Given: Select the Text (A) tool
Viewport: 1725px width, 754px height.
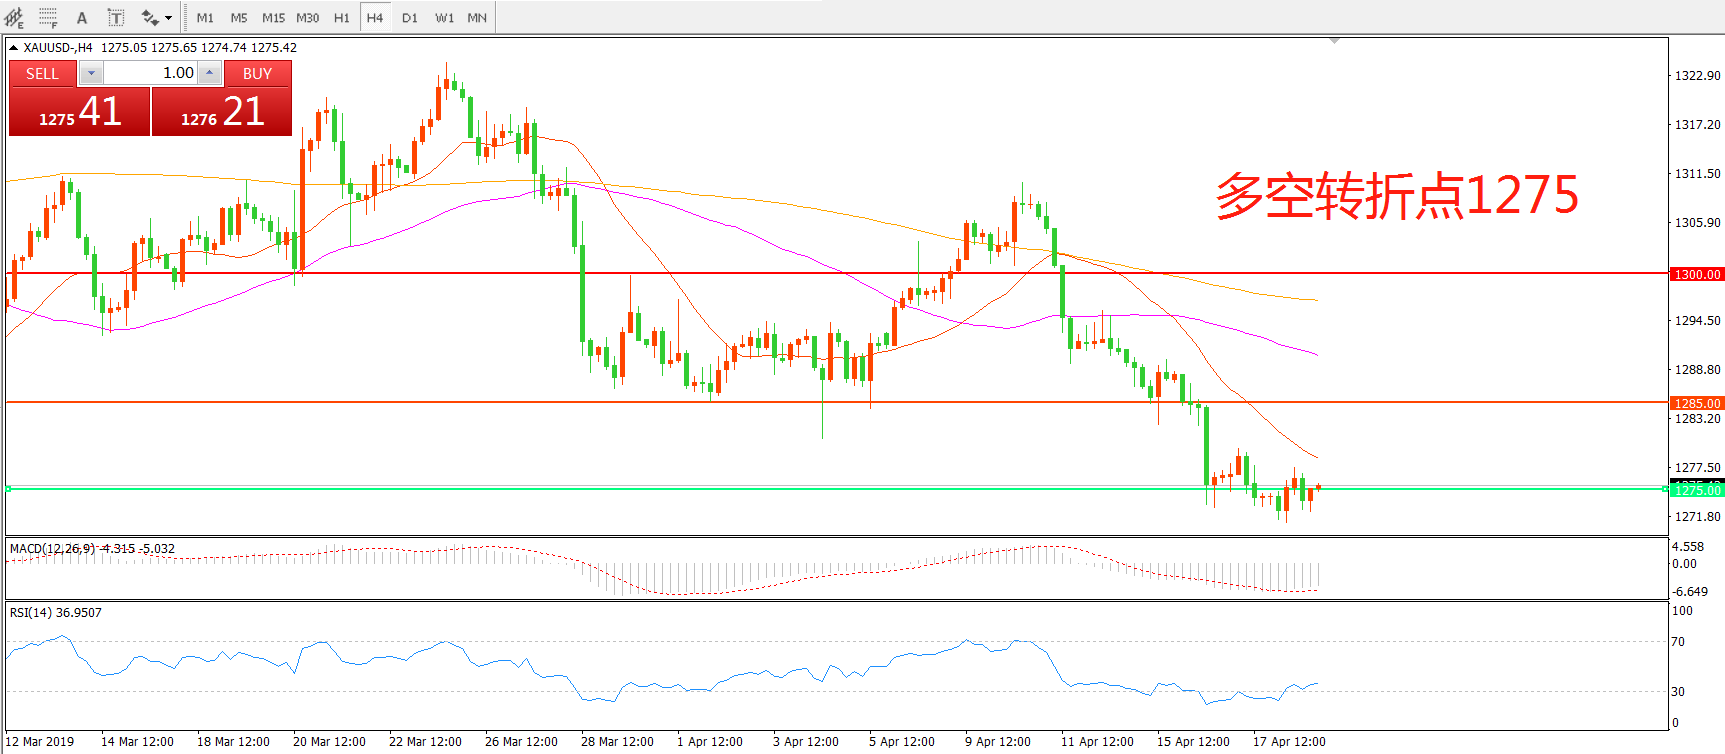Looking at the screenshot, I should point(82,17).
